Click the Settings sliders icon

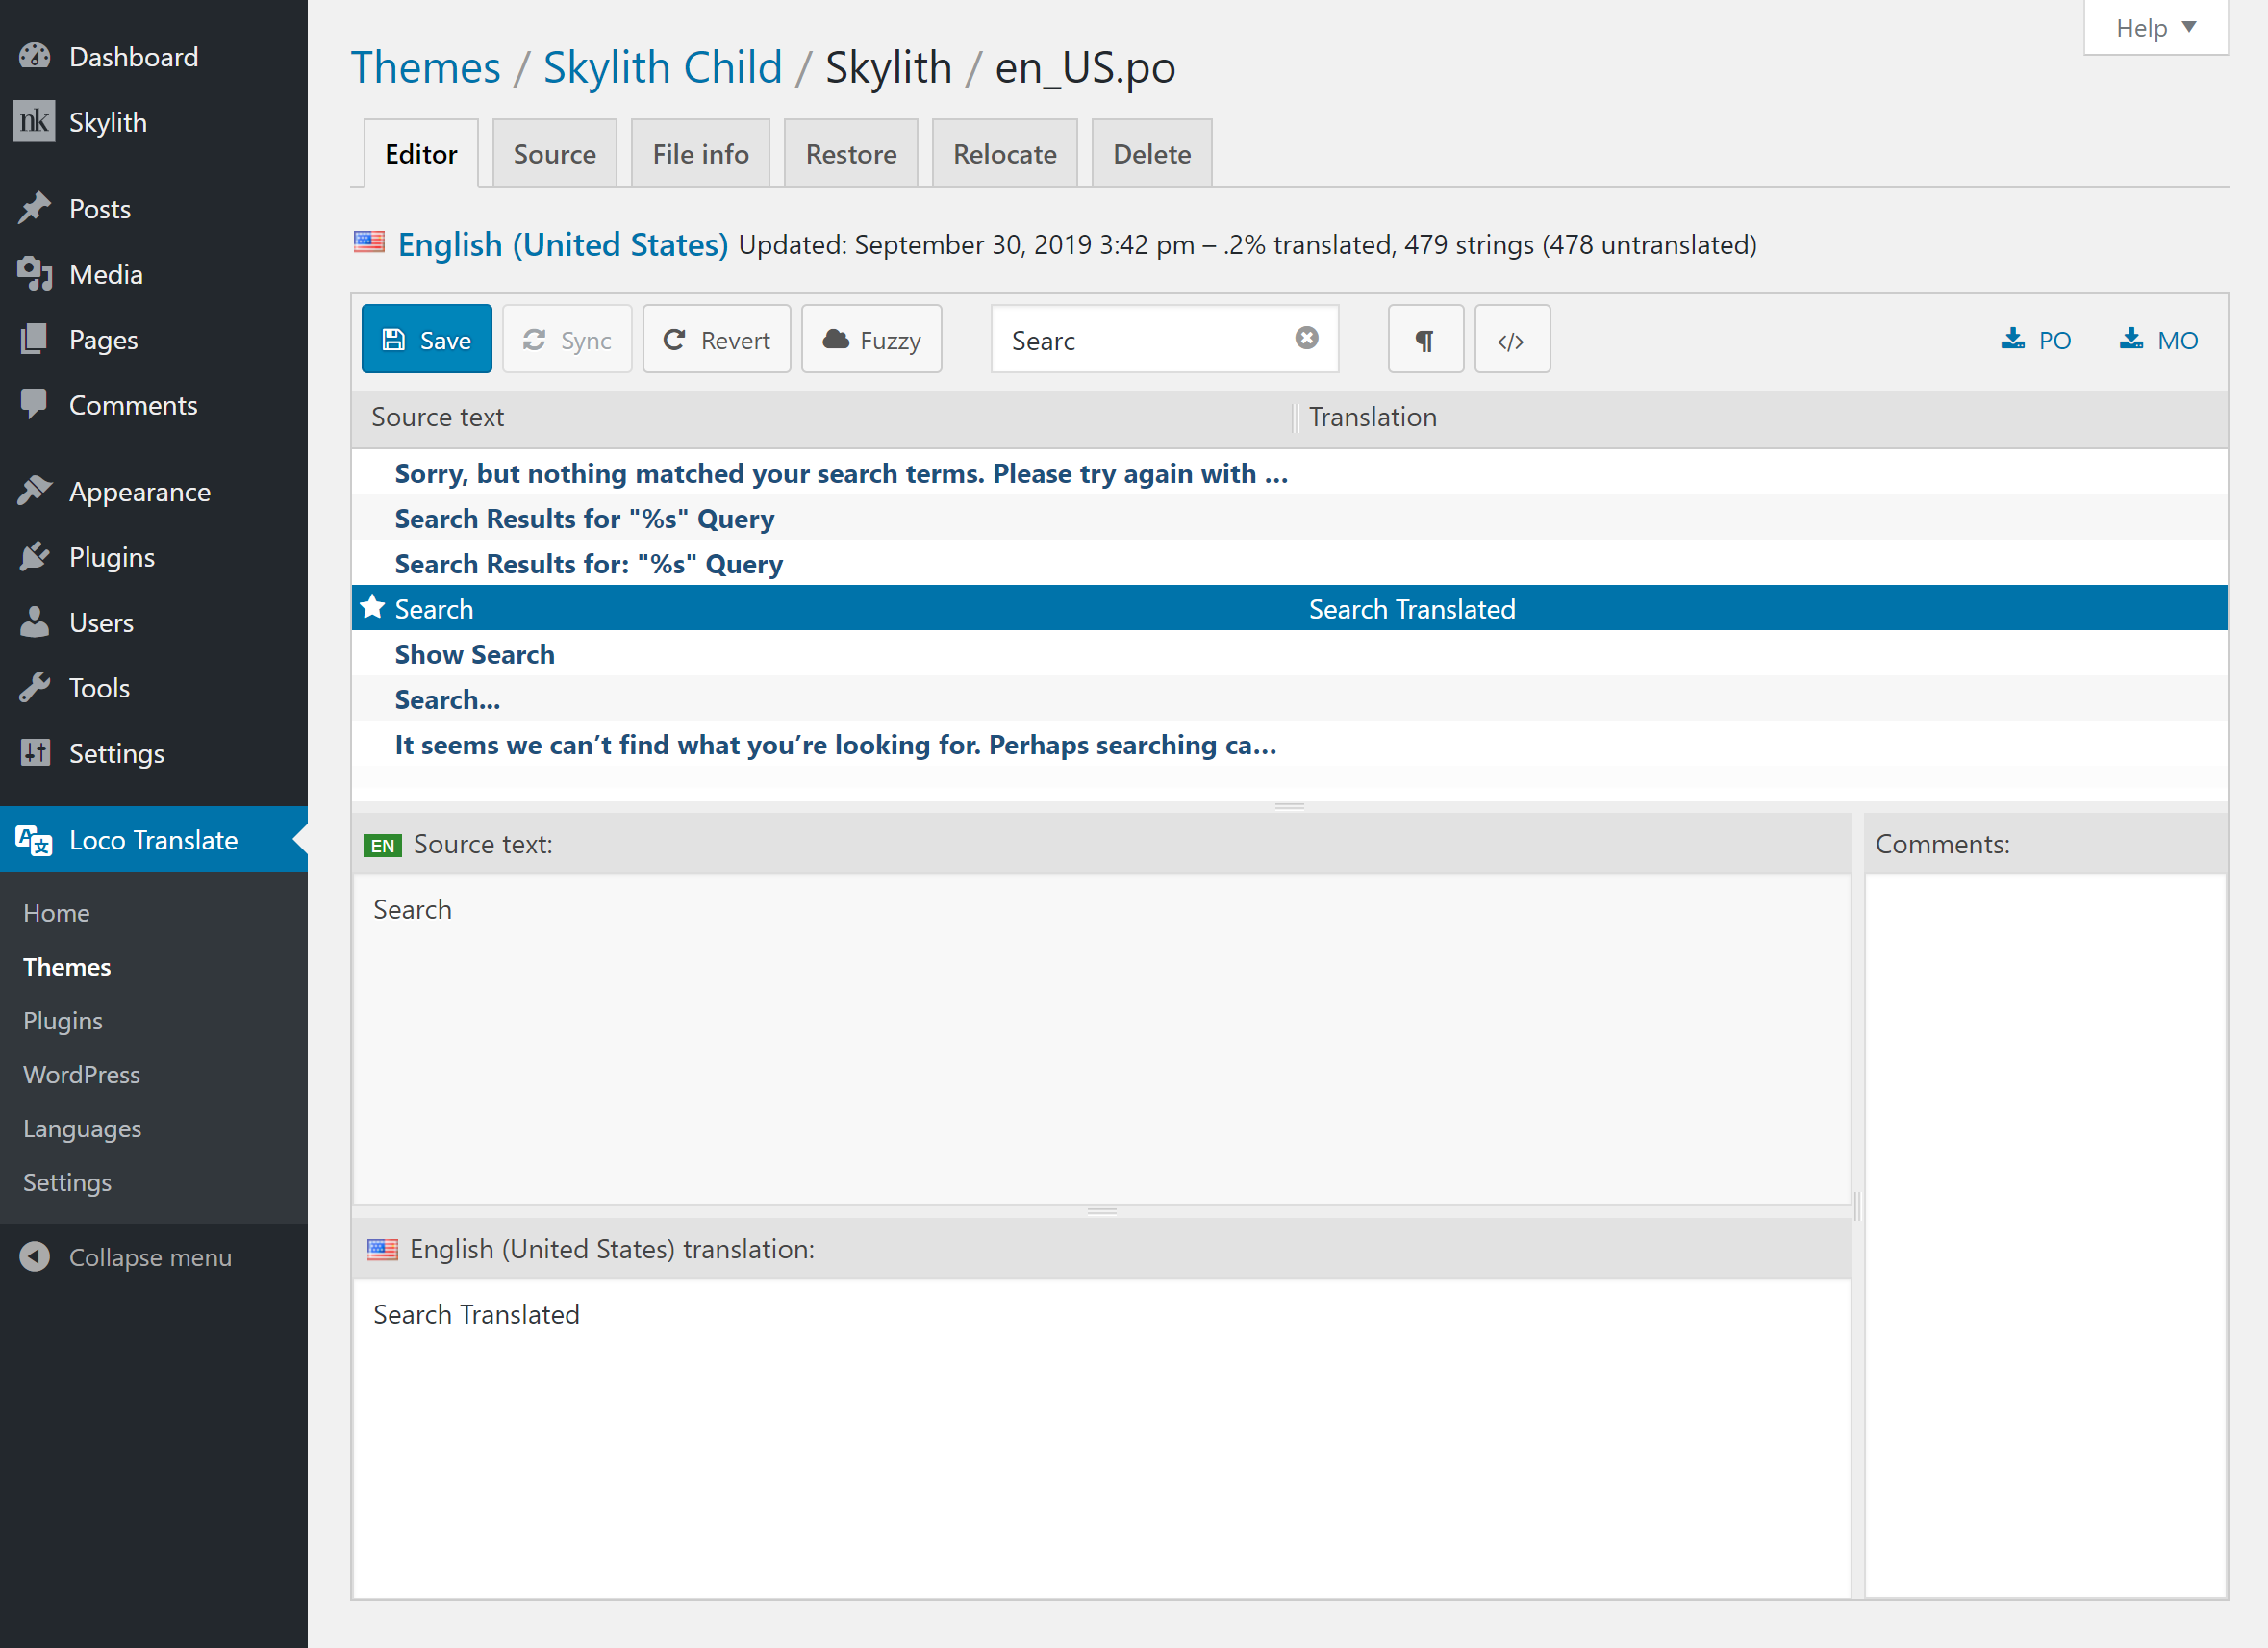35,753
